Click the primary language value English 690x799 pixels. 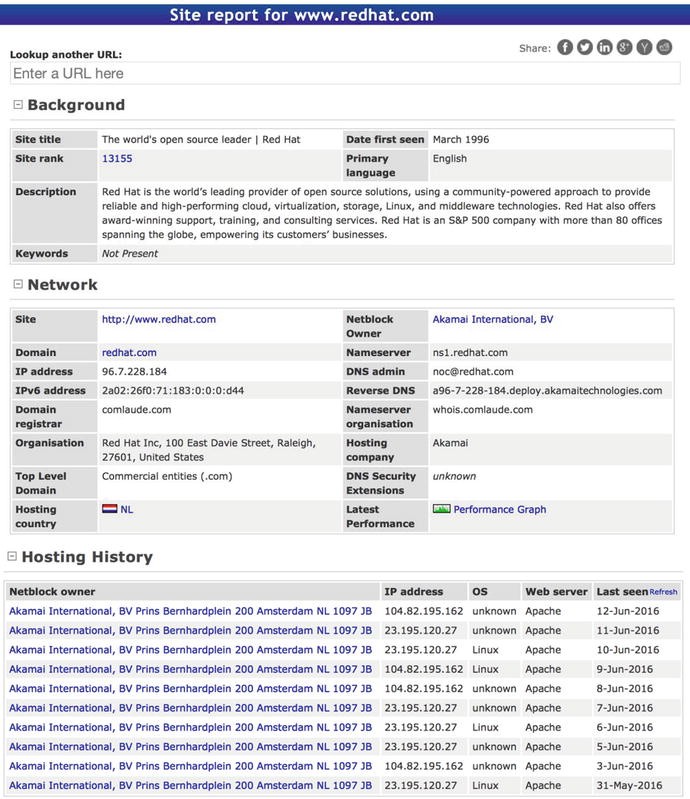point(449,158)
